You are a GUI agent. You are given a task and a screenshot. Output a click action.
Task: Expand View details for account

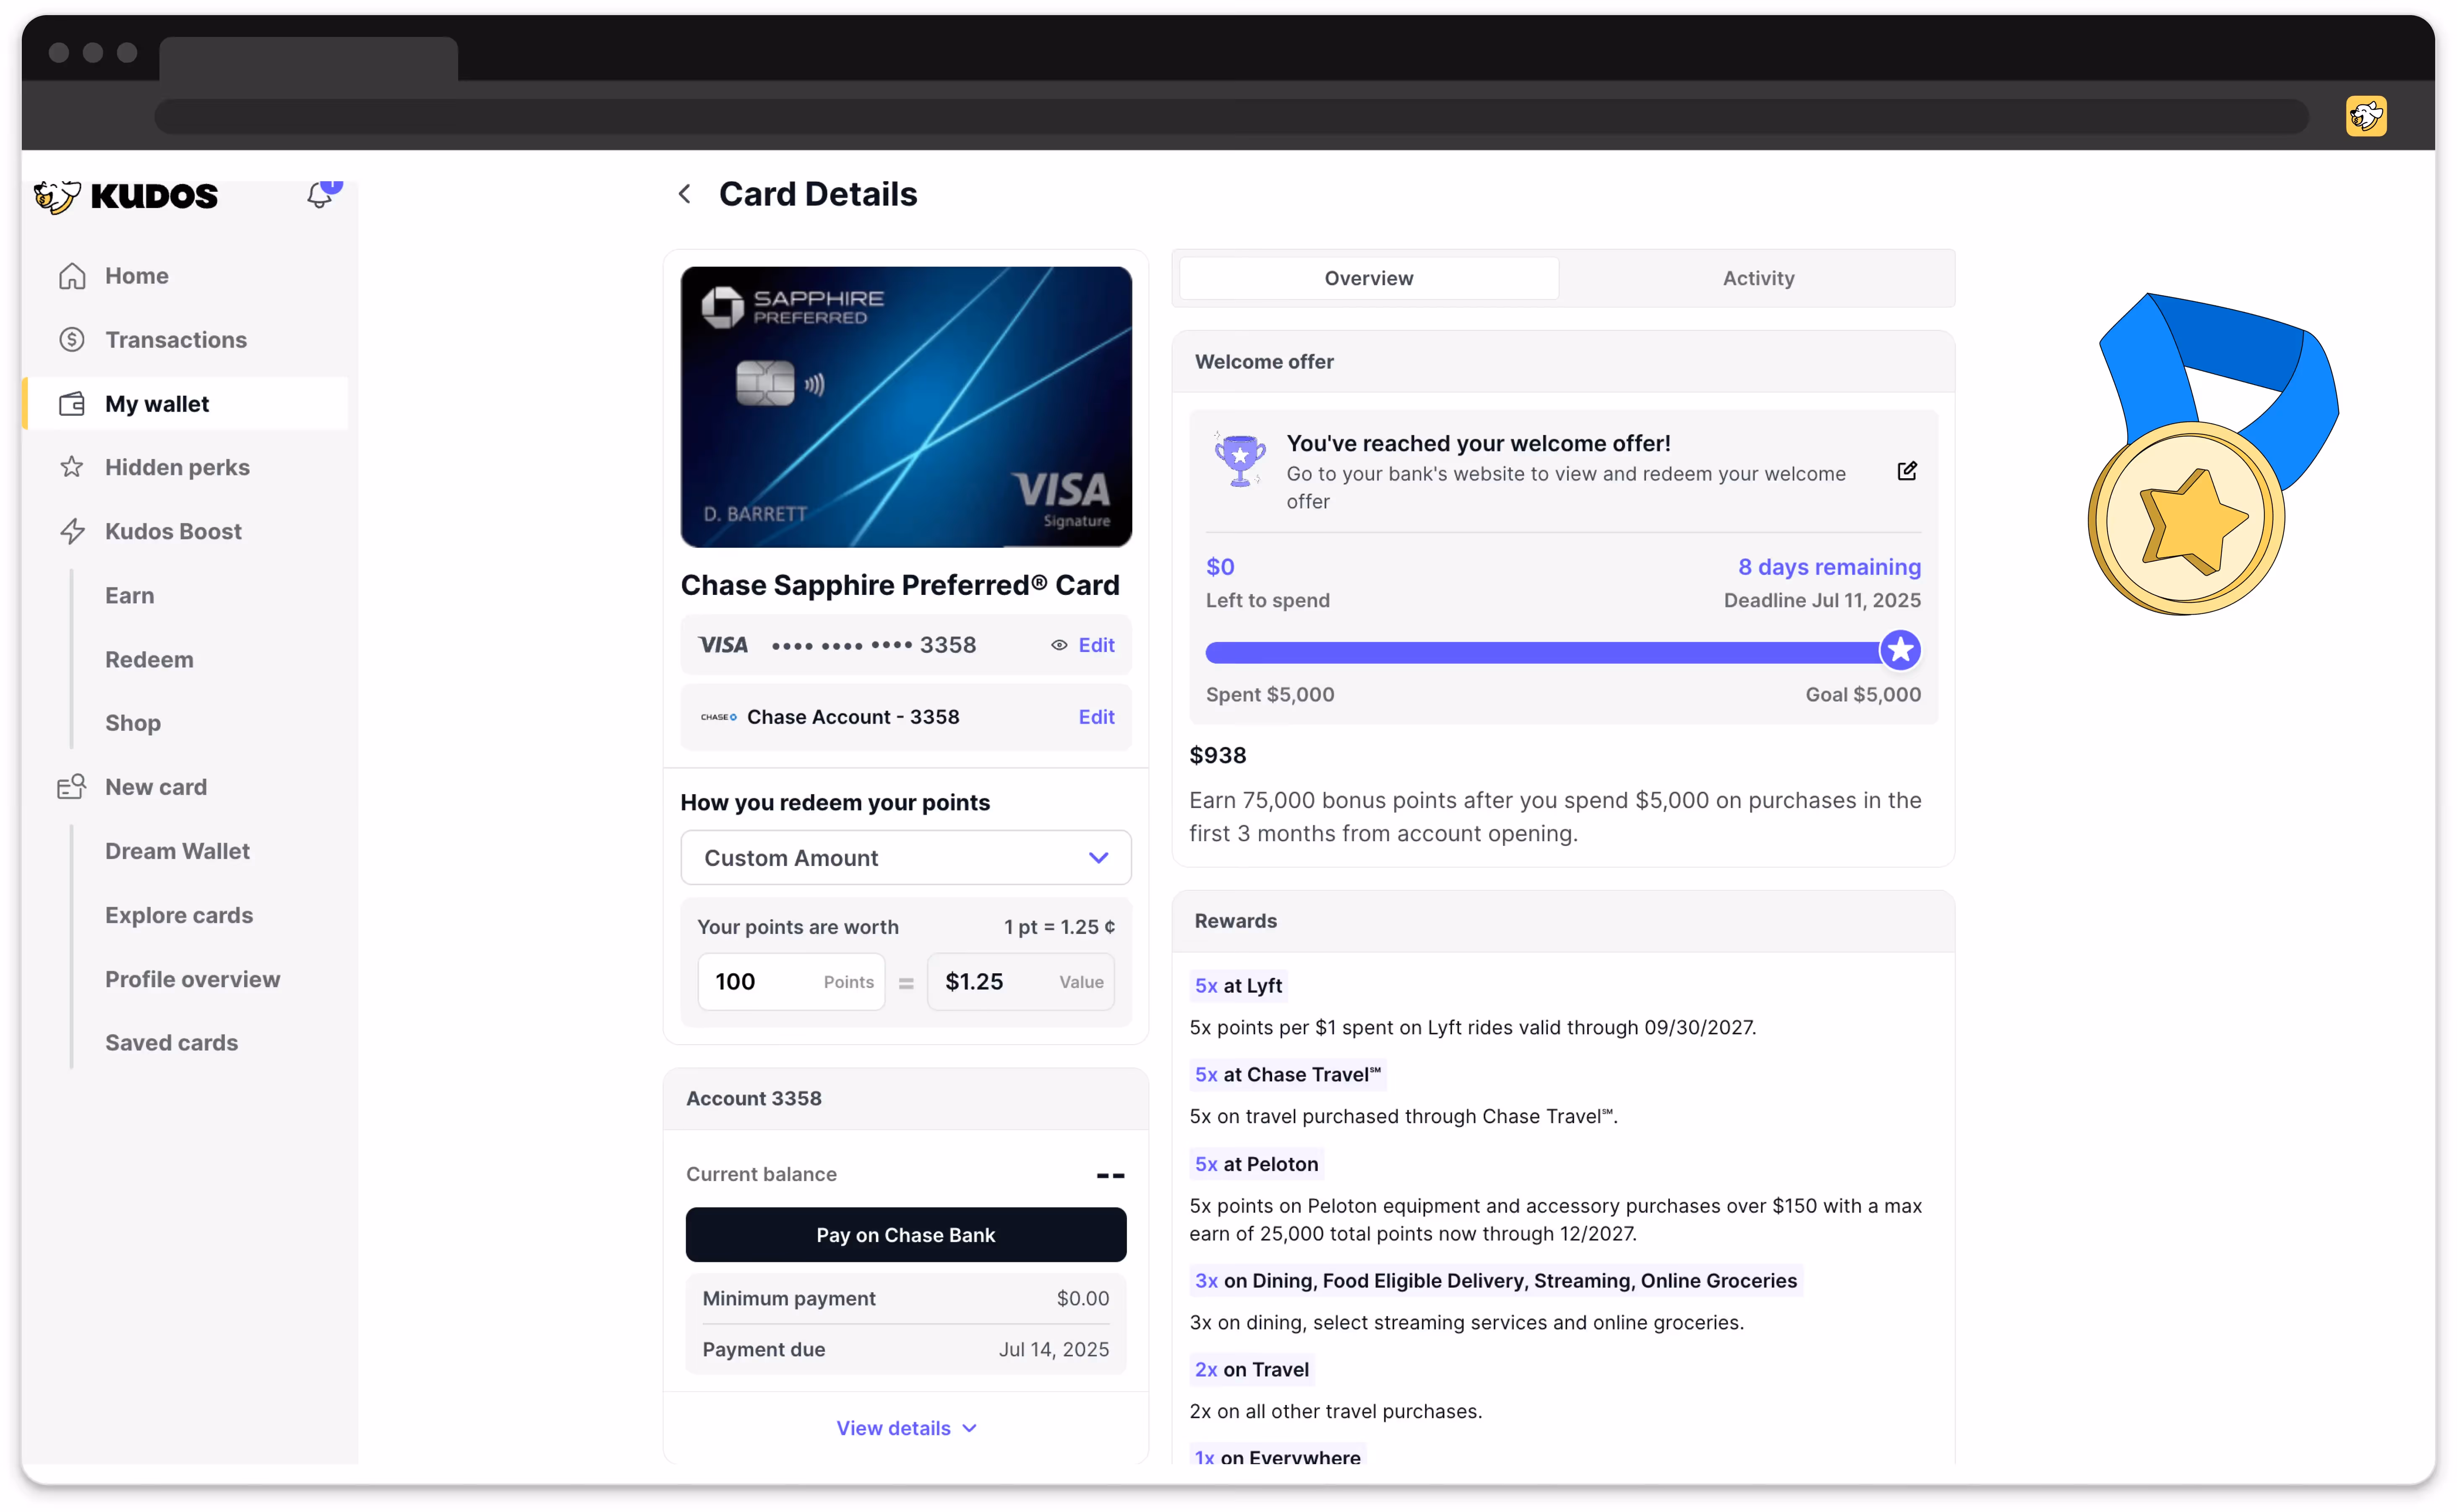905,1428
